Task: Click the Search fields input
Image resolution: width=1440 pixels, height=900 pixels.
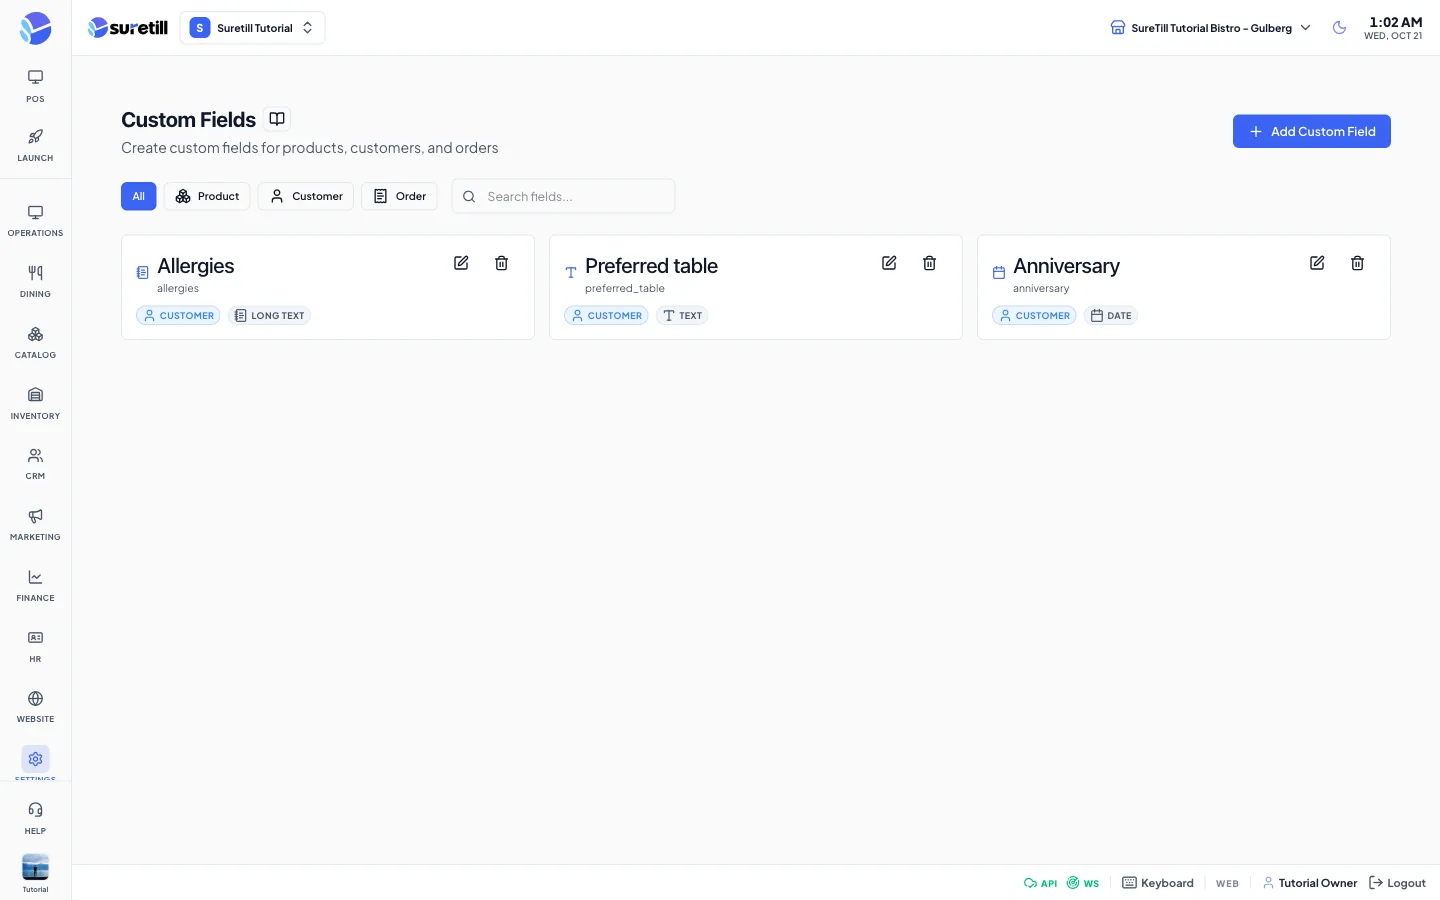Action: pos(563,196)
